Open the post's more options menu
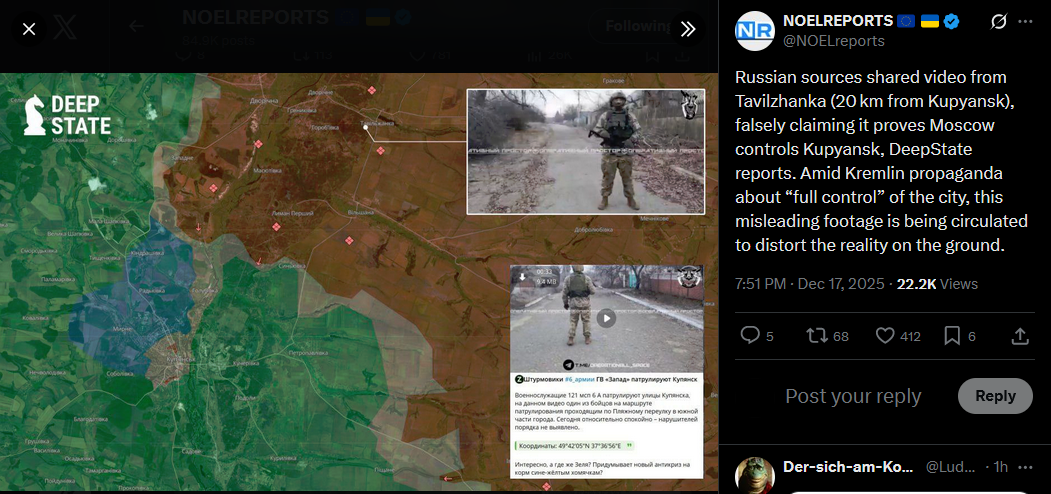Image resolution: width=1051 pixels, height=494 pixels. coord(1026,21)
